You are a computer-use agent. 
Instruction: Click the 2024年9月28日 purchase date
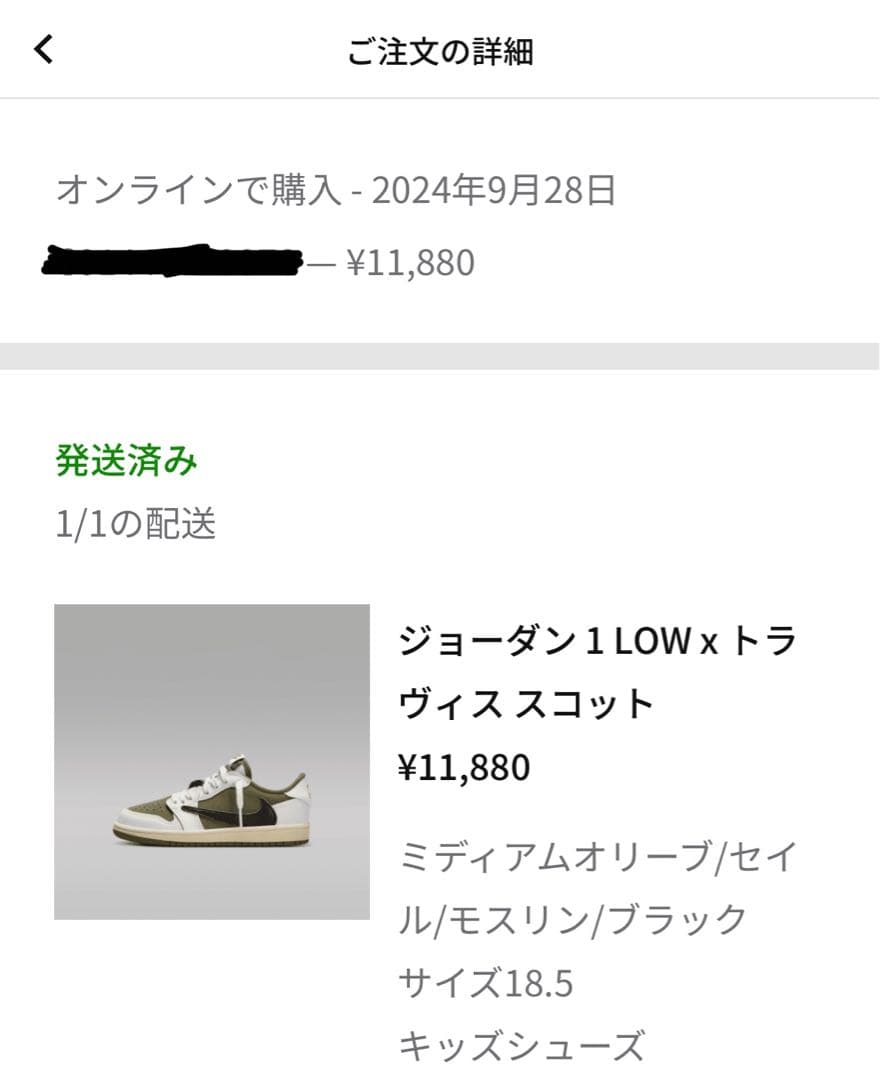(494, 189)
